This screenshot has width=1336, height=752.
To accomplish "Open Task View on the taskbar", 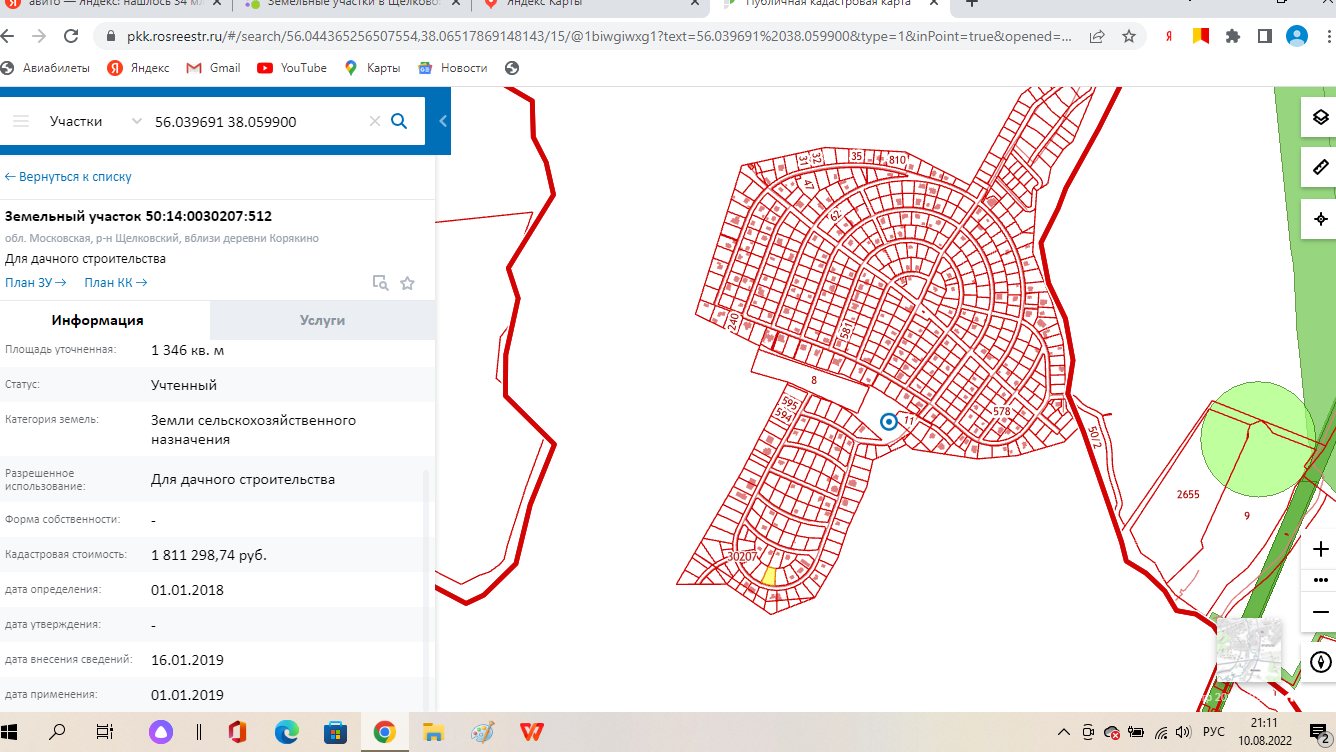I will click(104, 732).
